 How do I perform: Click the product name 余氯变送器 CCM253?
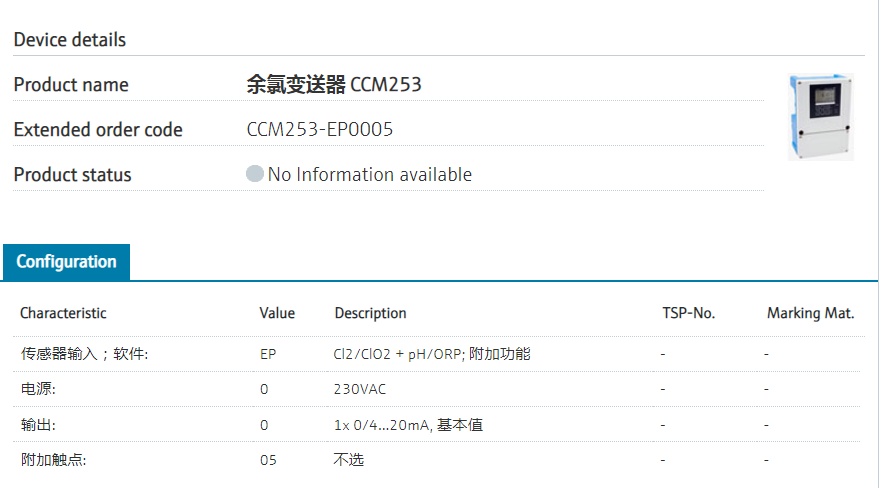point(334,85)
